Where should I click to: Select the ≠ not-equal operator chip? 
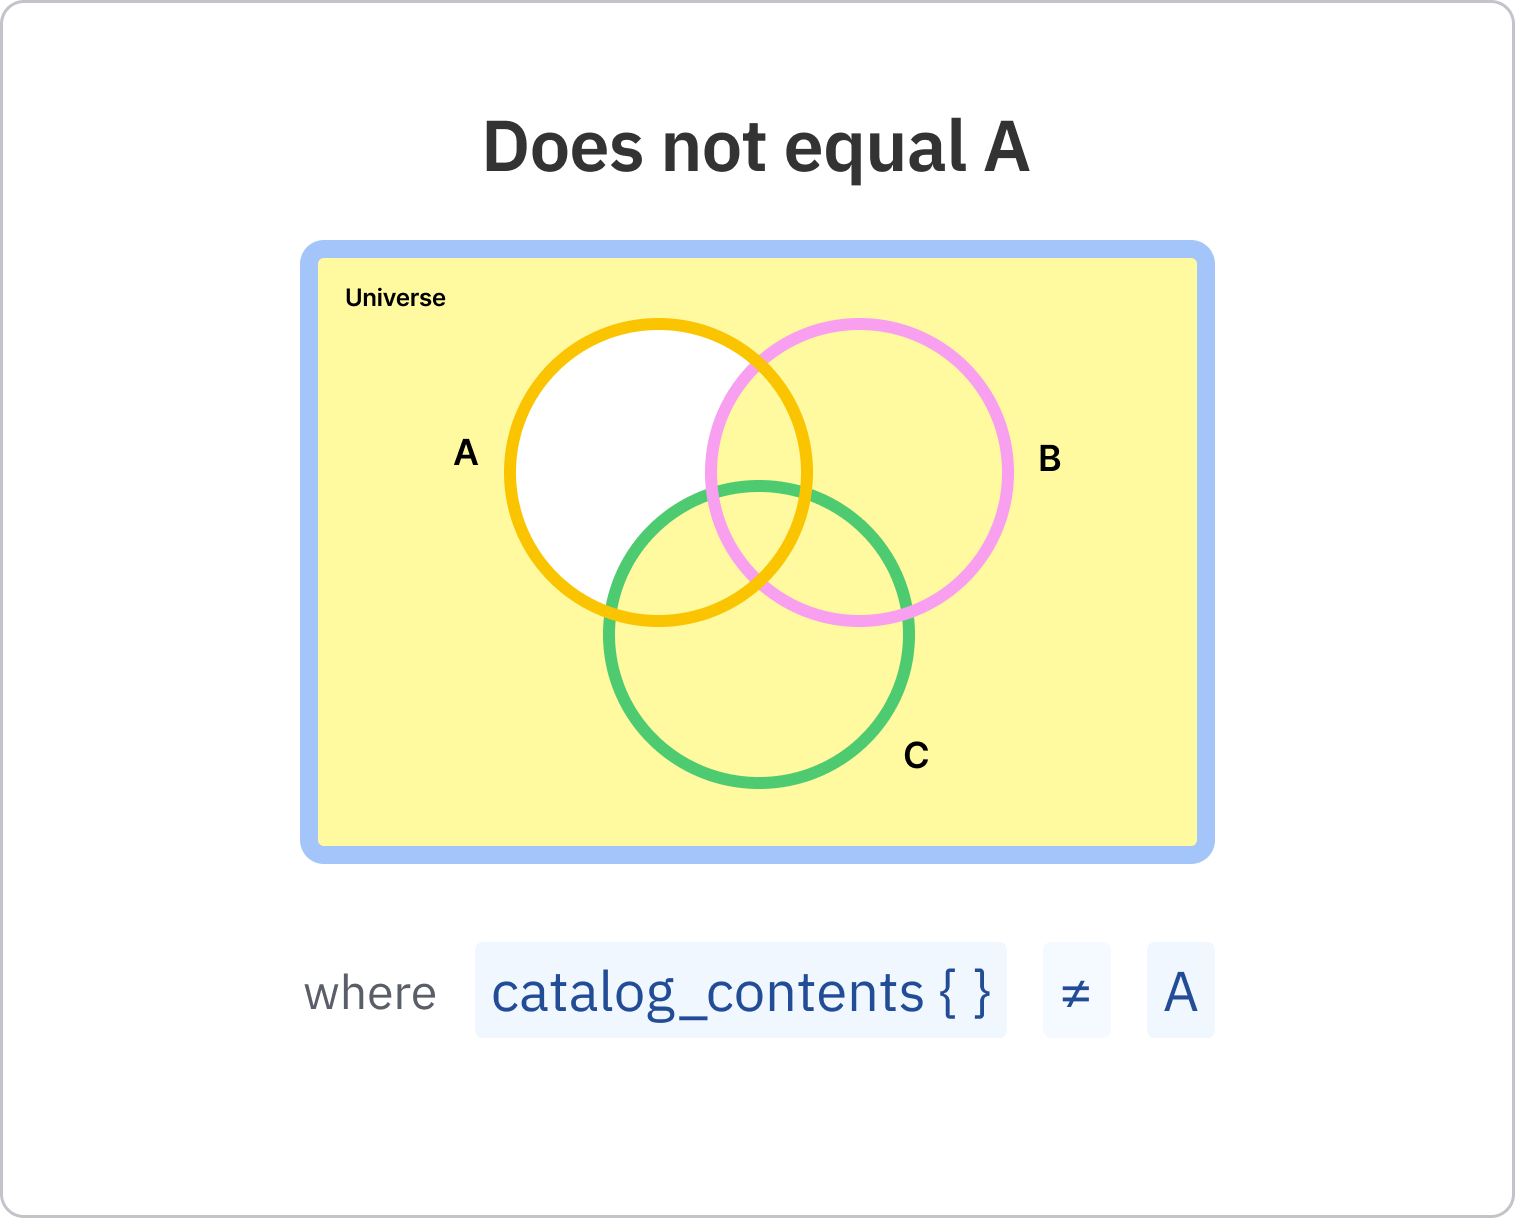(x=1076, y=991)
